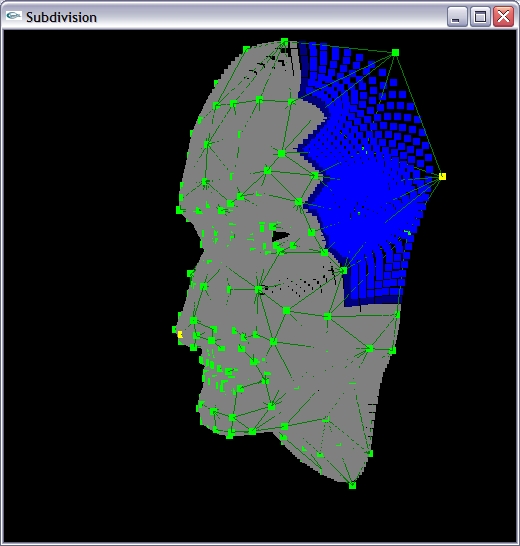Close the Subdivision window

[x=503, y=16]
